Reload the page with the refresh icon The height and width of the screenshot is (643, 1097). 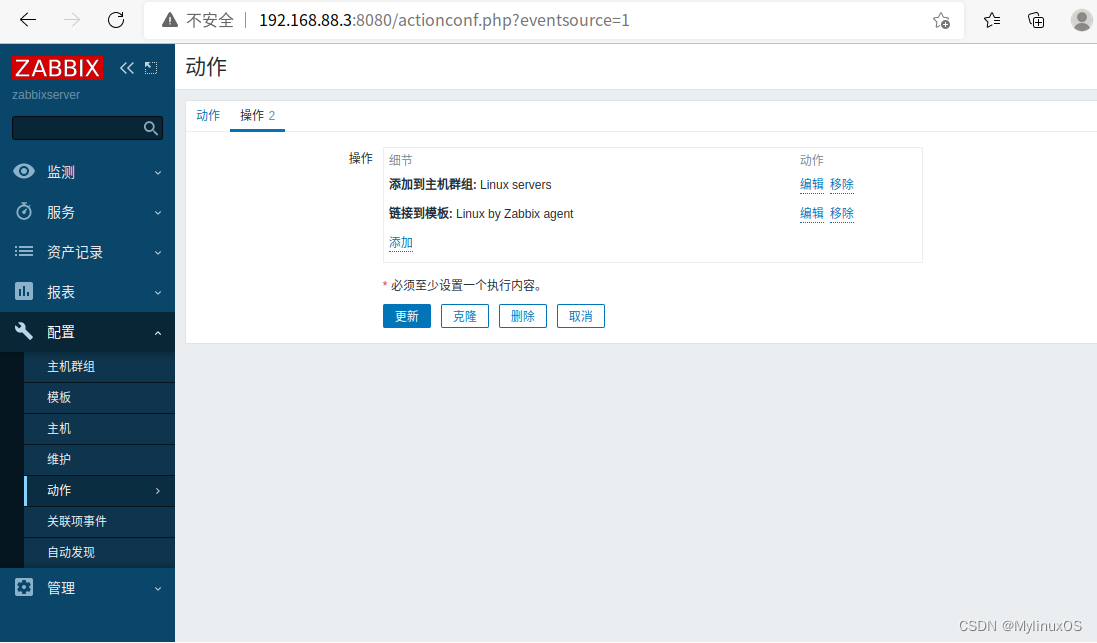click(116, 20)
